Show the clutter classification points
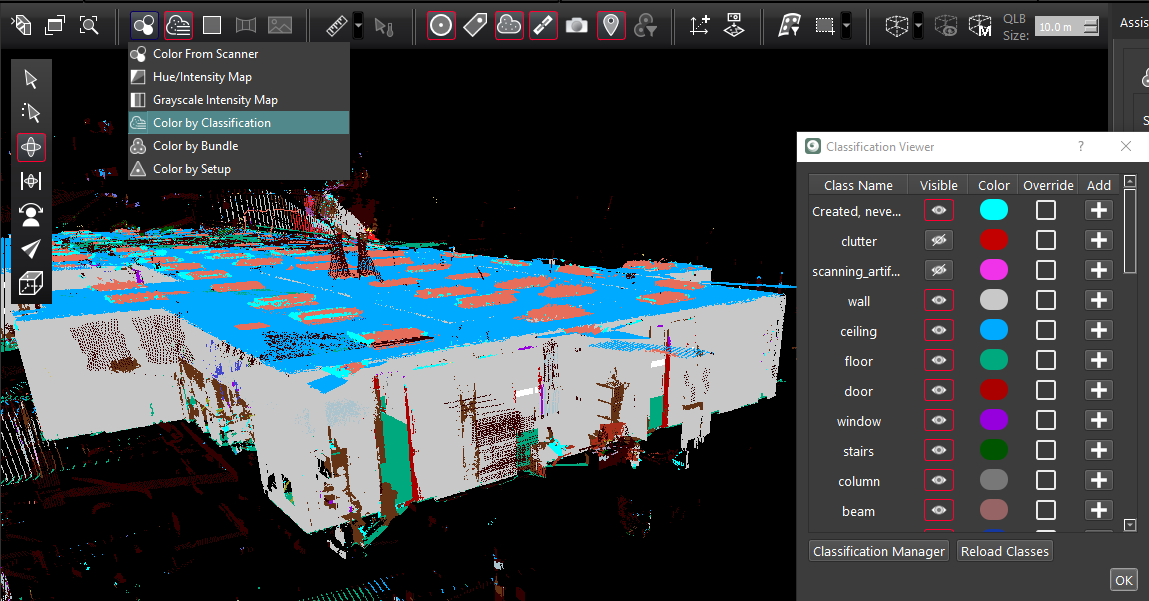The width and height of the screenshot is (1149, 601). click(x=937, y=240)
